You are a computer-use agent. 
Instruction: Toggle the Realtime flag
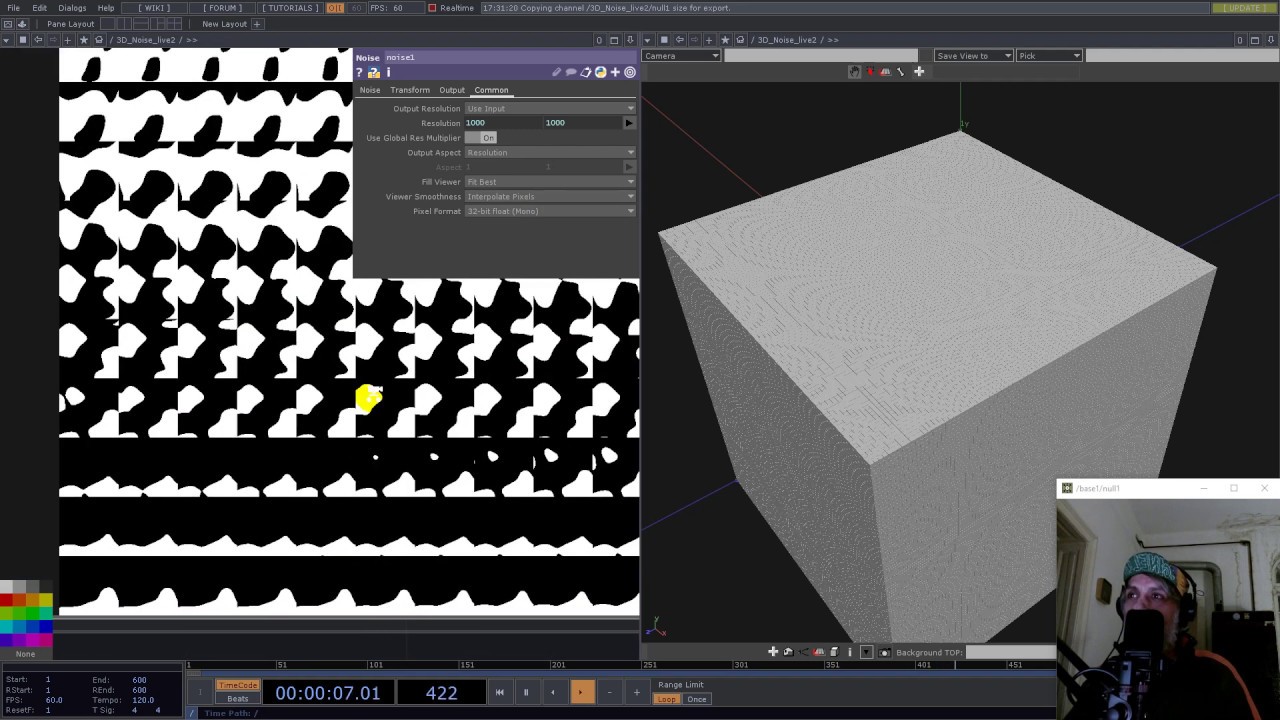(x=432, y=8)
